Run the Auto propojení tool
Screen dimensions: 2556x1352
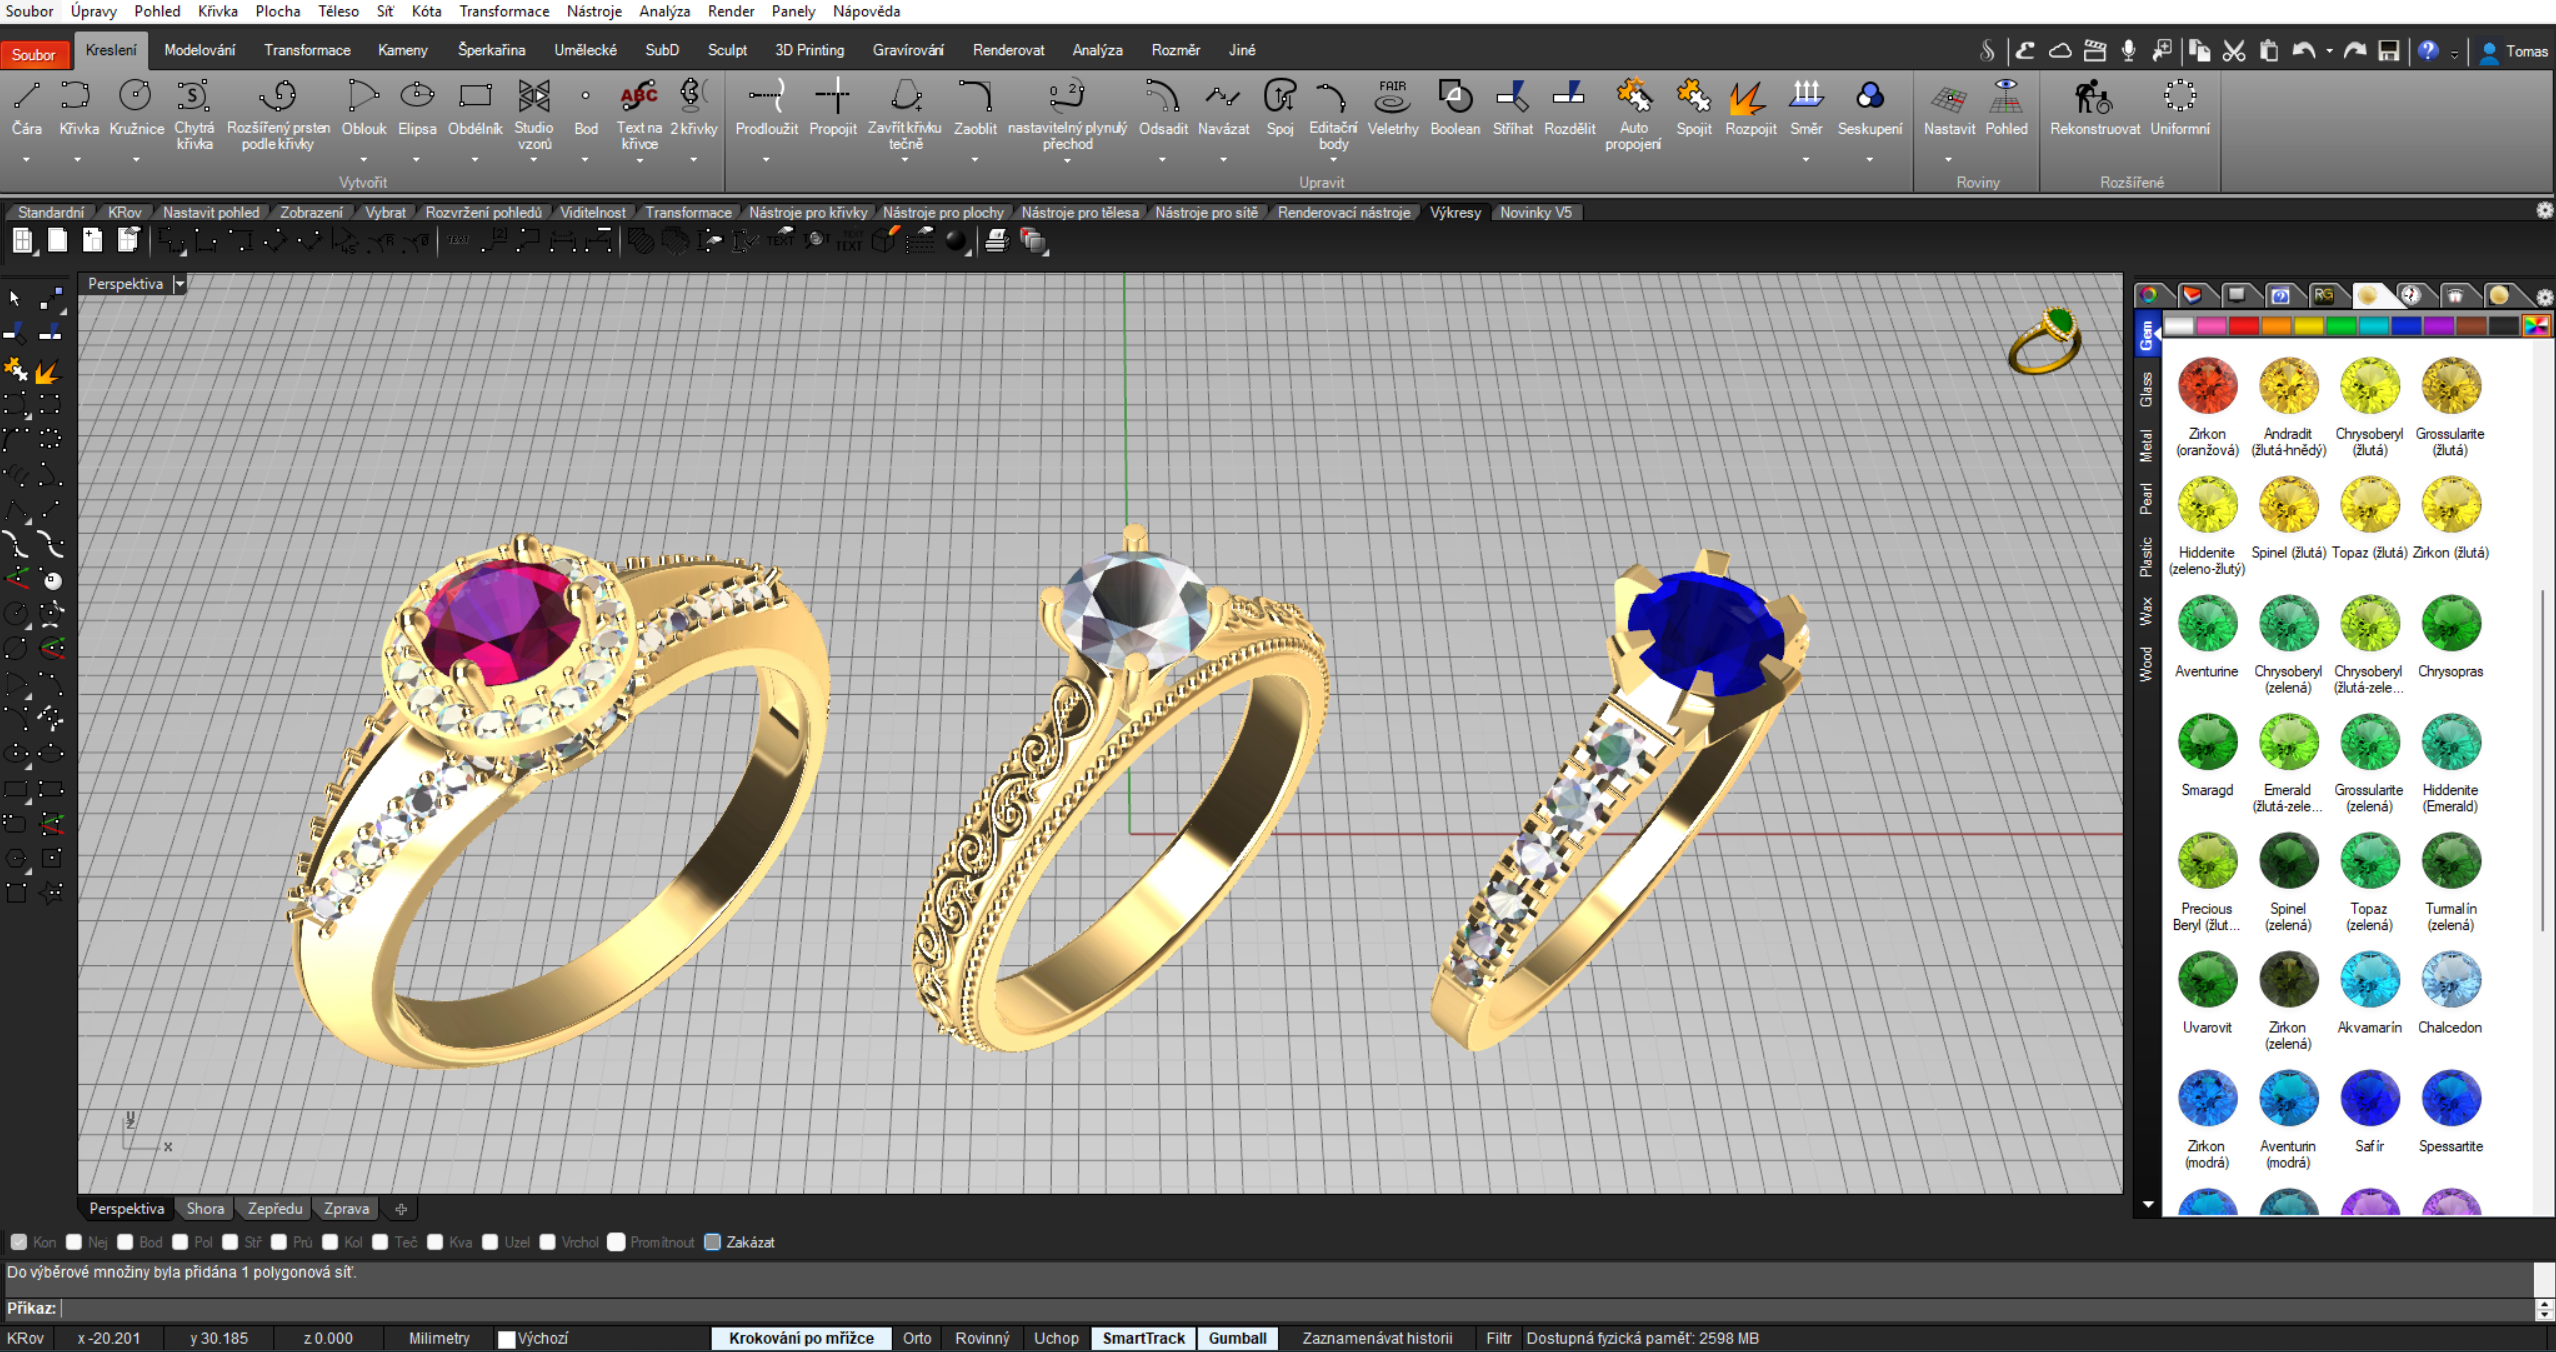click(x=1633, y=114)
